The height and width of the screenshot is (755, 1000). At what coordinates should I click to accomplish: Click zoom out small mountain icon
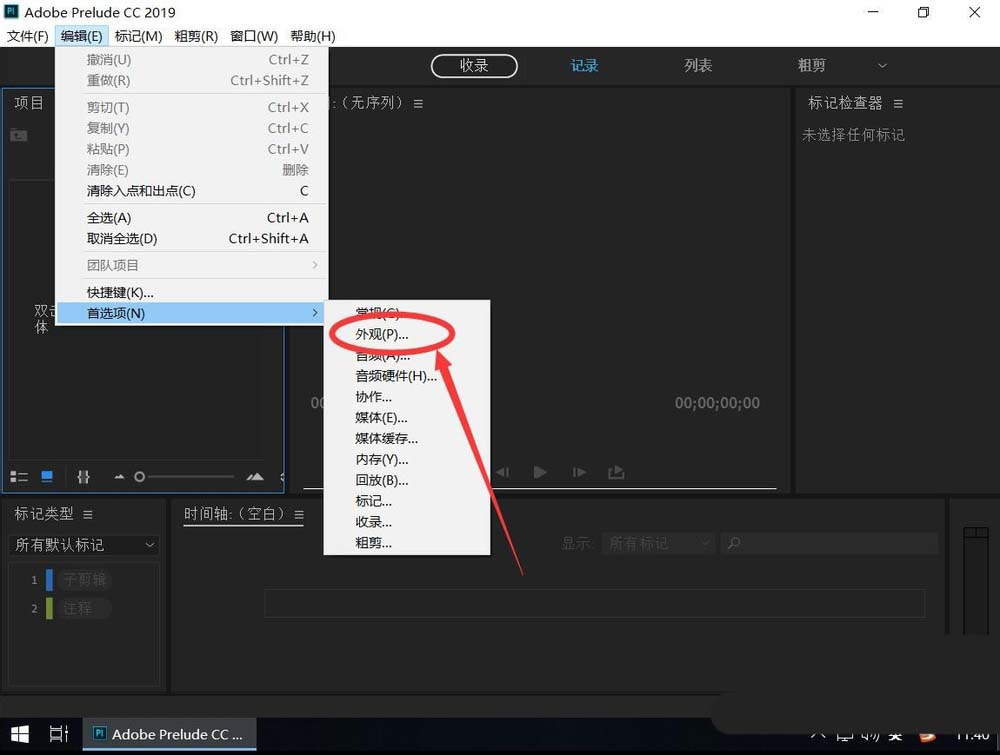[119, 476]
